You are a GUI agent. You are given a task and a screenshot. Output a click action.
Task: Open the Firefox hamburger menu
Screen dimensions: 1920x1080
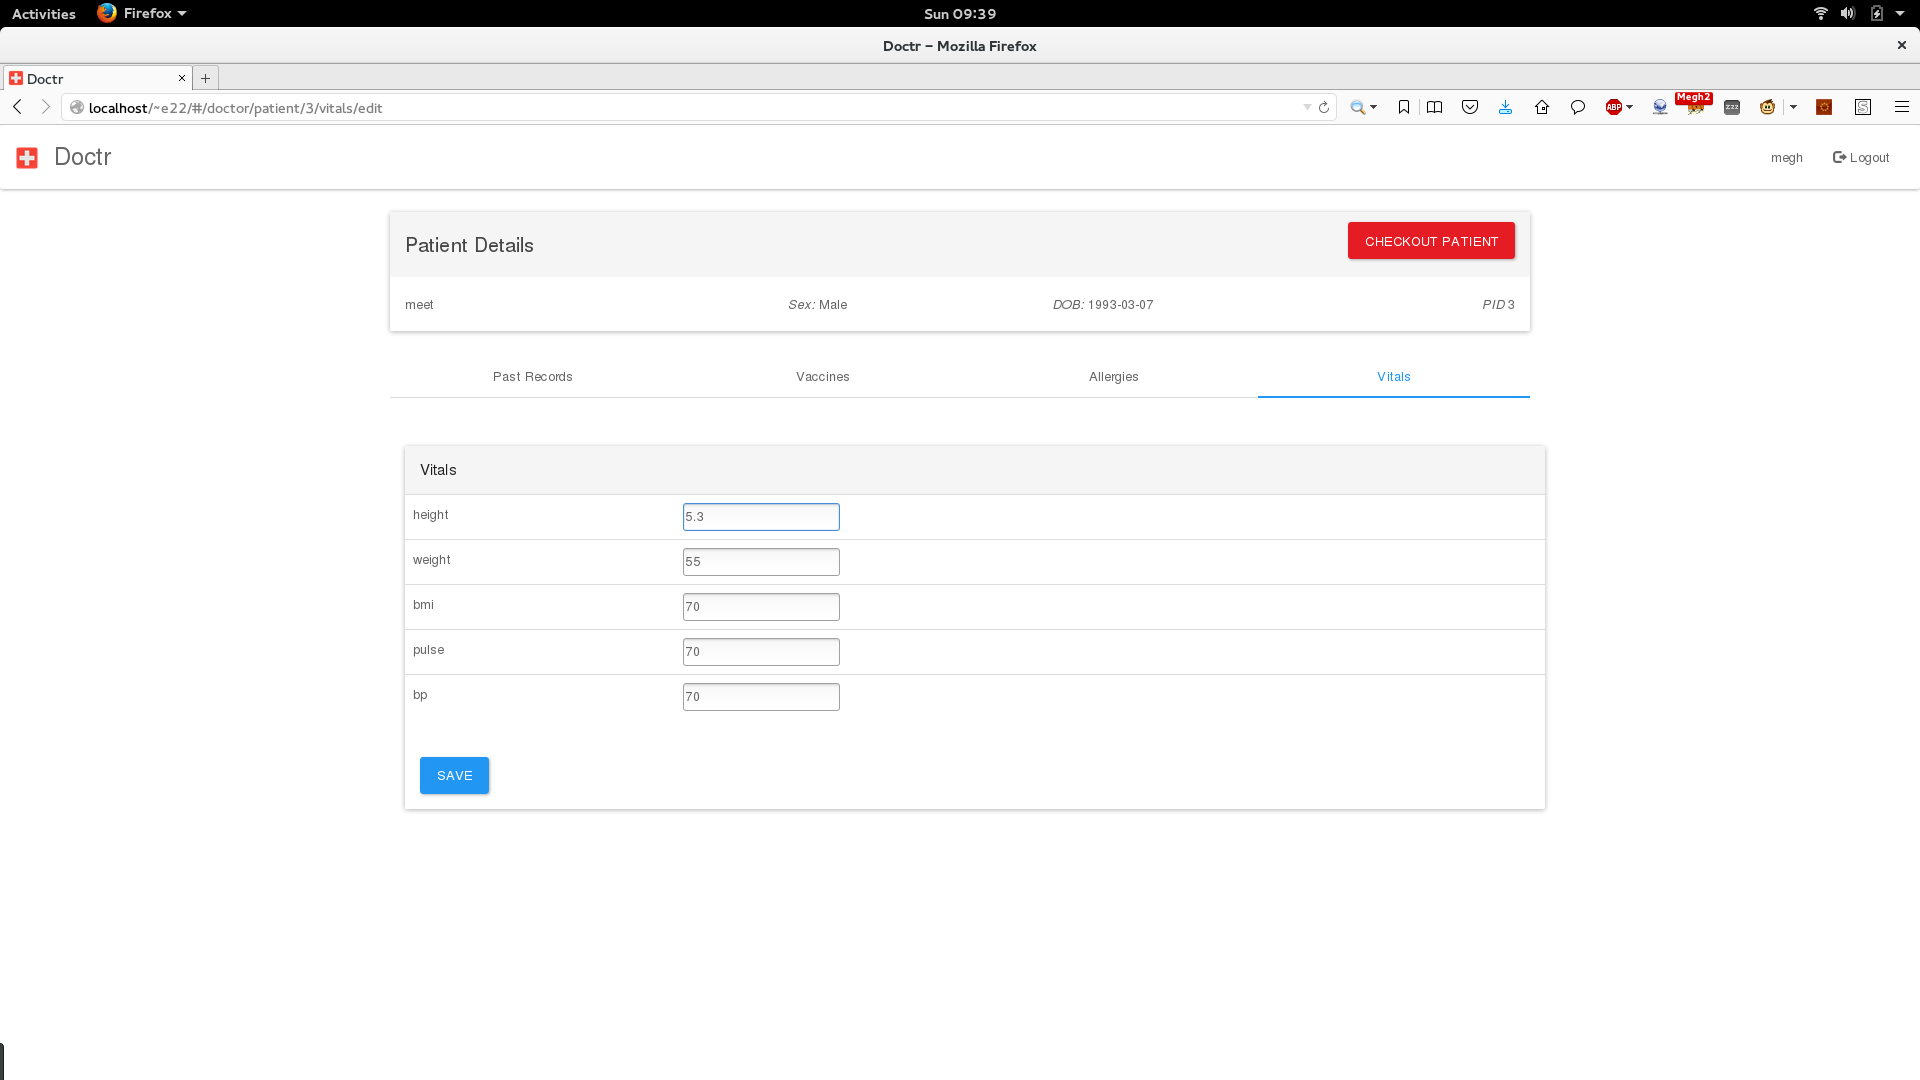point(1901,107)
